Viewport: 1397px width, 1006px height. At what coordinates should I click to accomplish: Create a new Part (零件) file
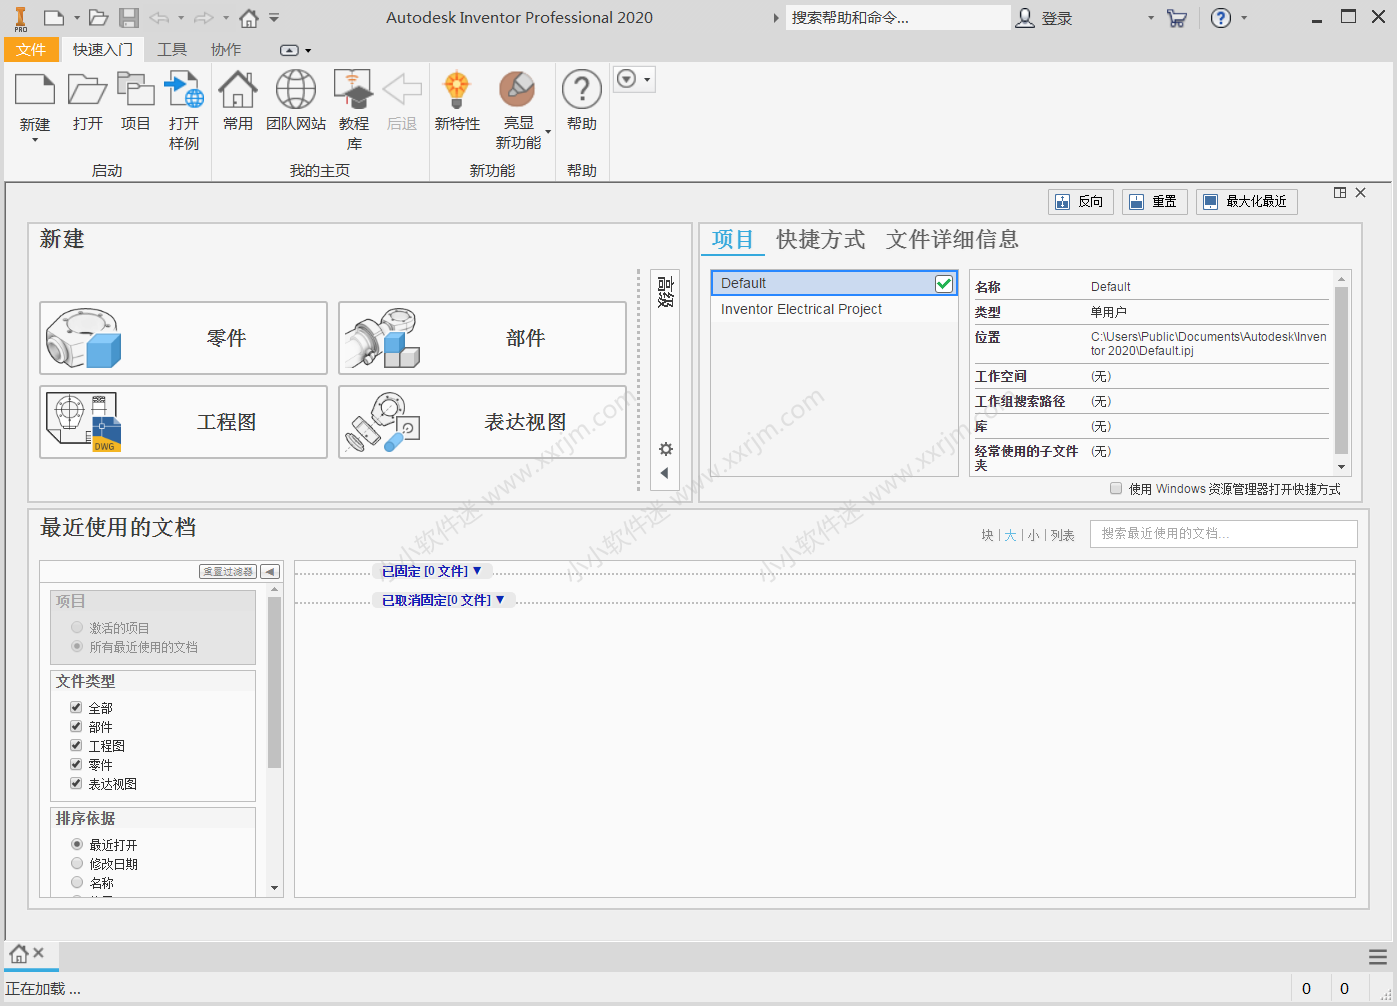click(184, 338)
